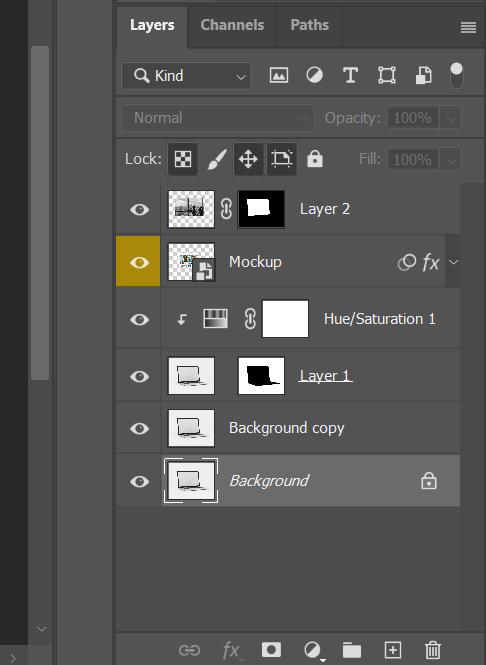This screenshot has height=665, width=486.
Task: Click the Layer 1 name
Action: 325,376
